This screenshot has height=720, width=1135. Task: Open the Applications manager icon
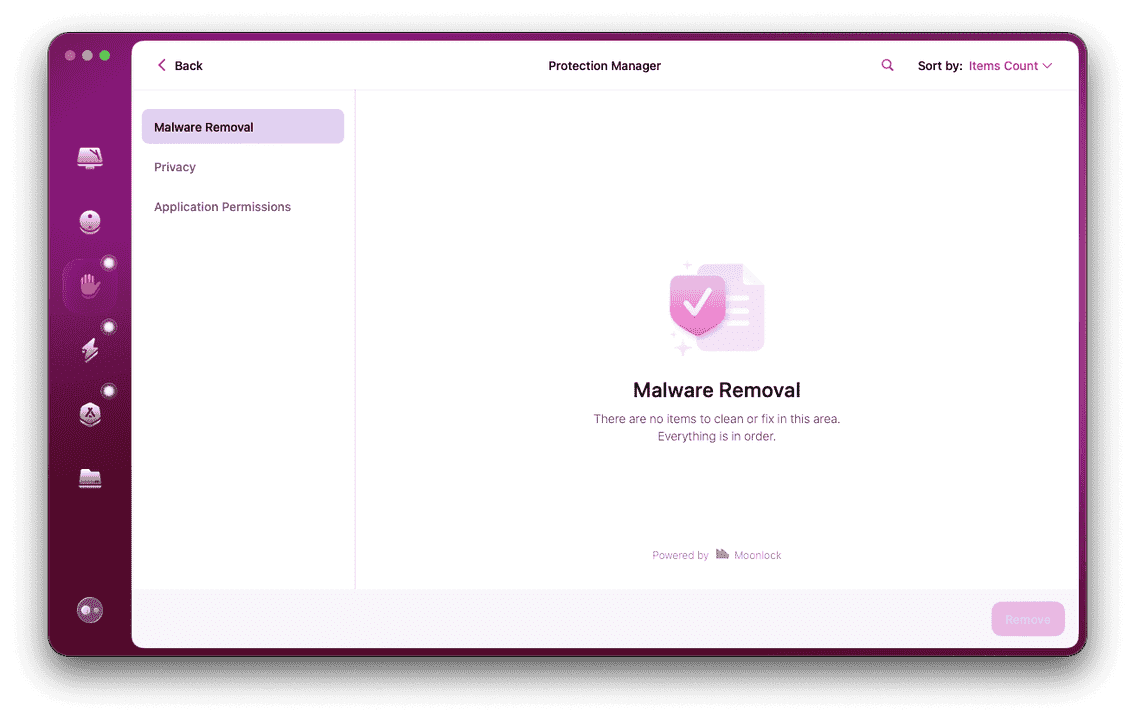[x=88, y=413]
